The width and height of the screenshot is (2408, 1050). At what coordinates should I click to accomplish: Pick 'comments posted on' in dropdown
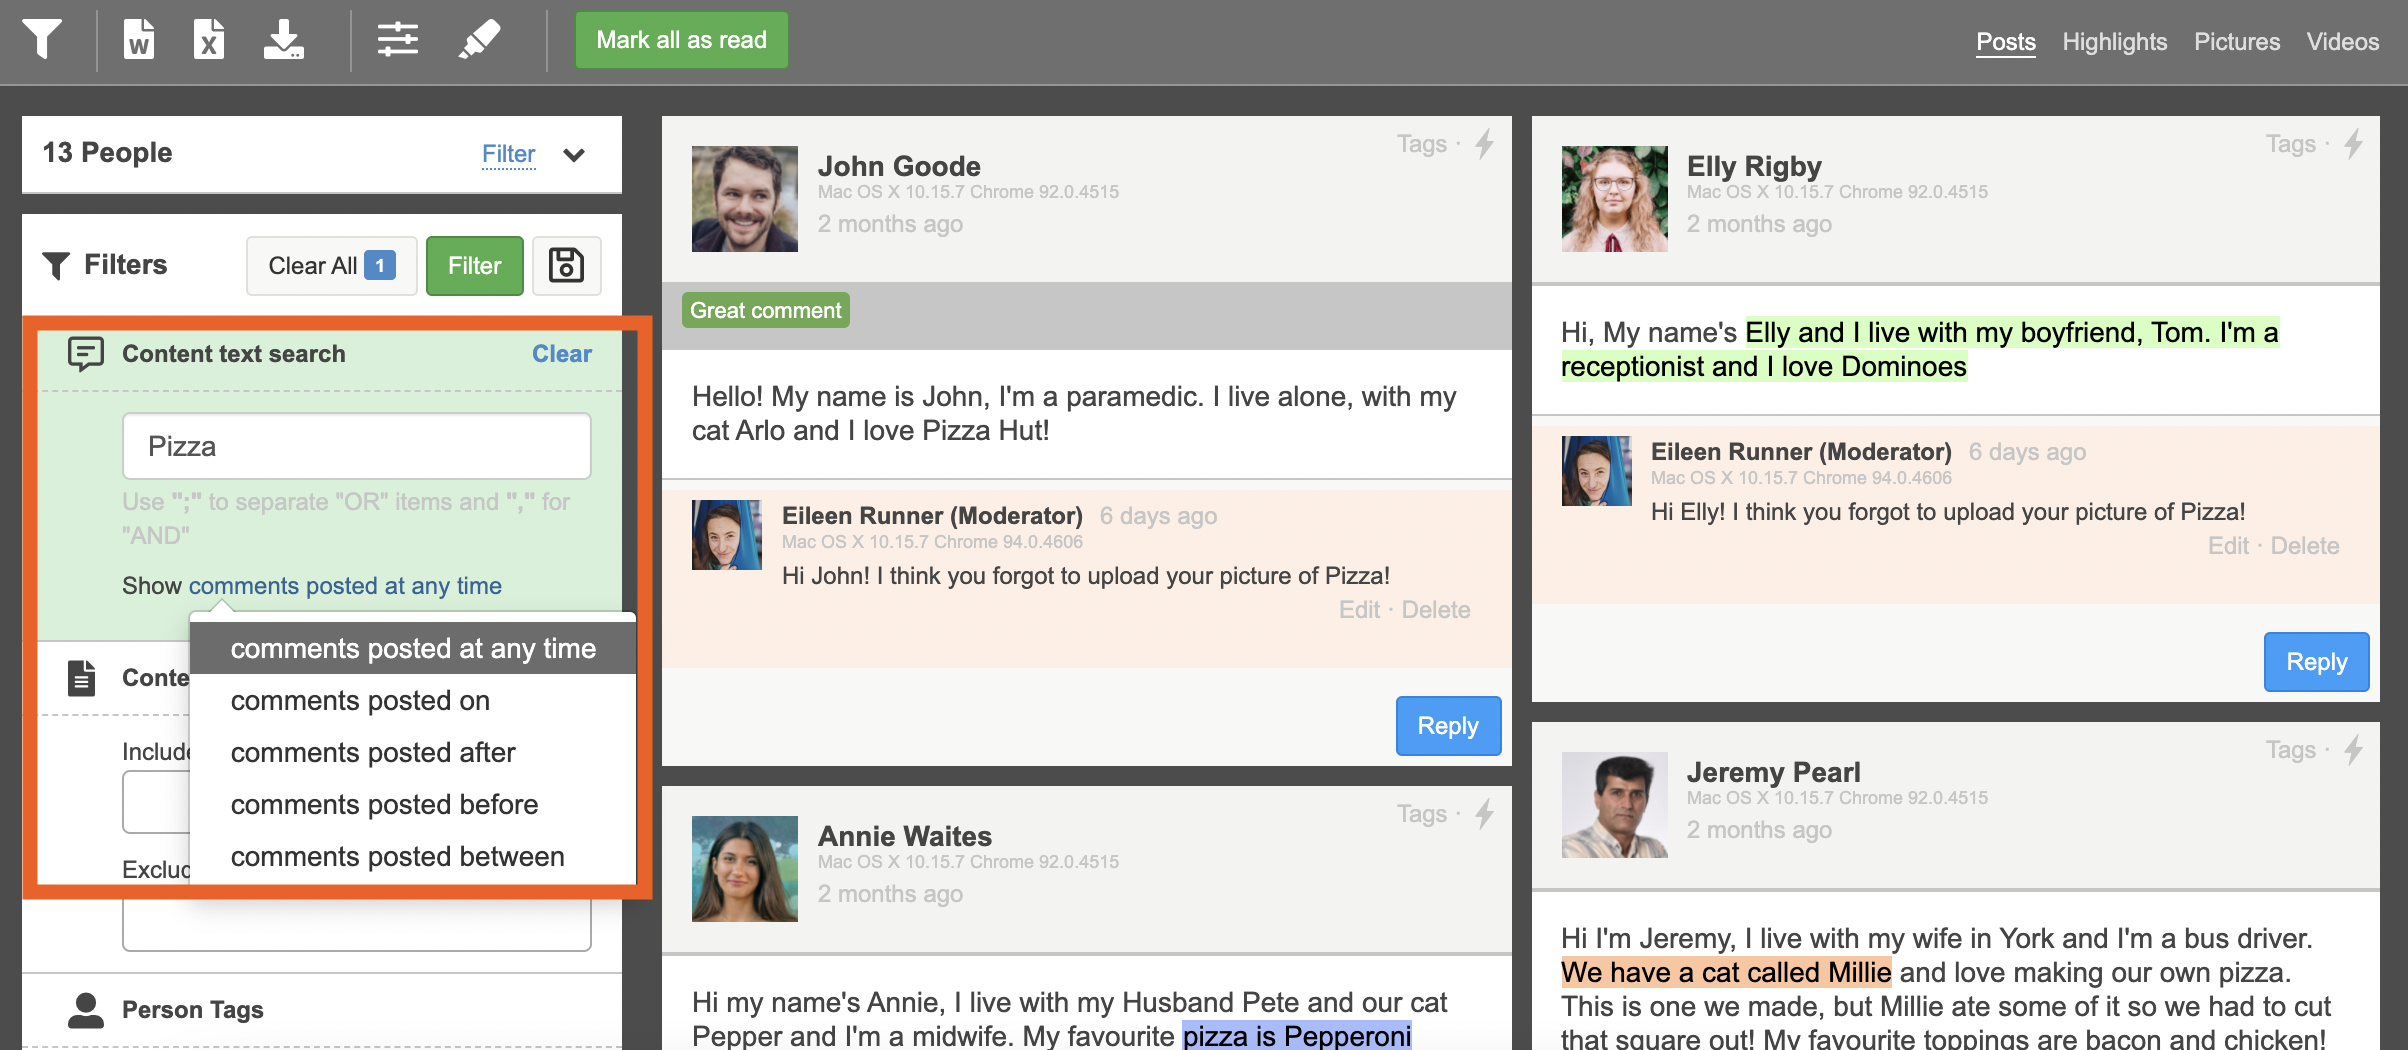coord(360,701)
